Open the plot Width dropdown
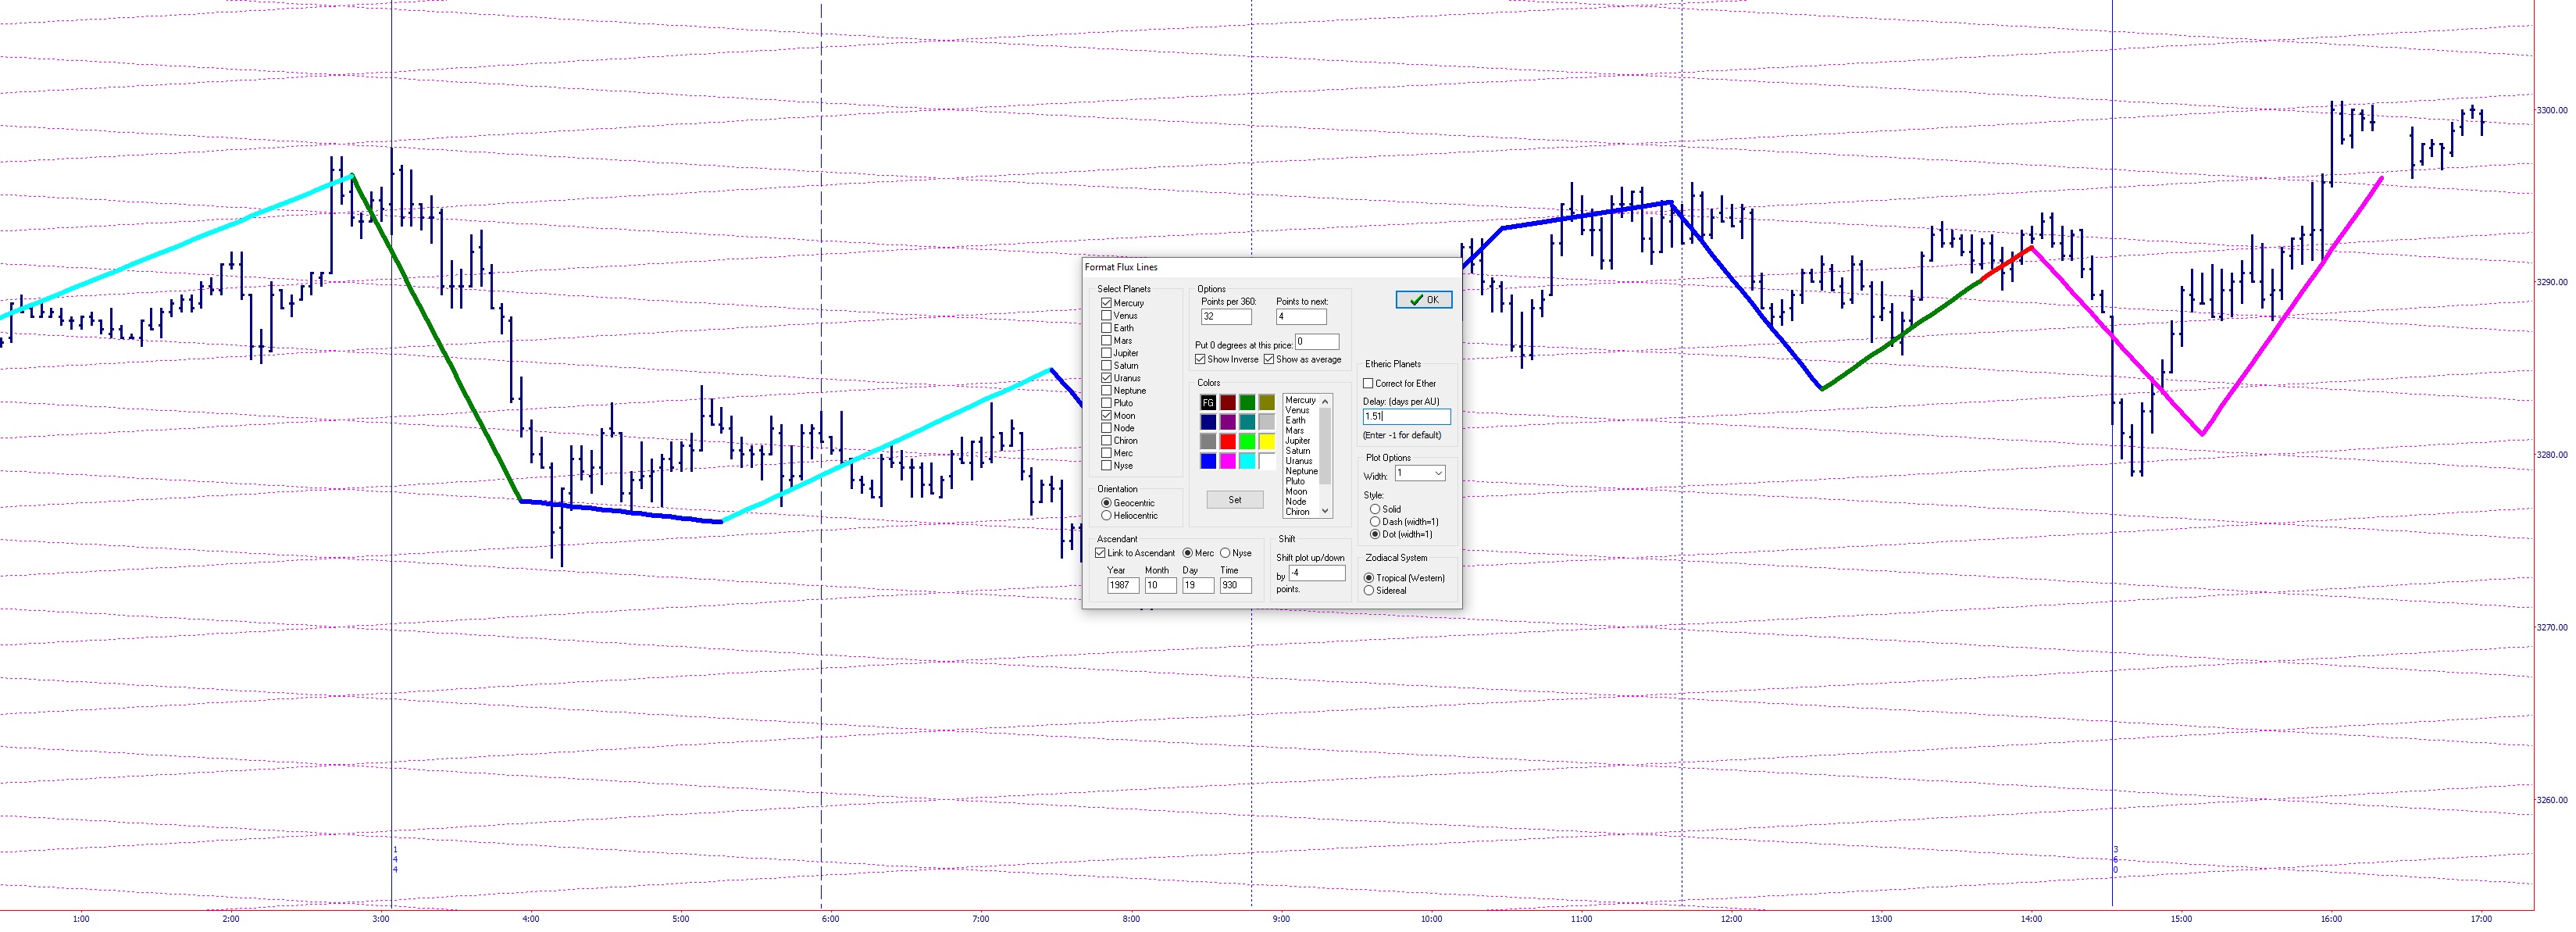The image size is (2576, 932). 1420,473
